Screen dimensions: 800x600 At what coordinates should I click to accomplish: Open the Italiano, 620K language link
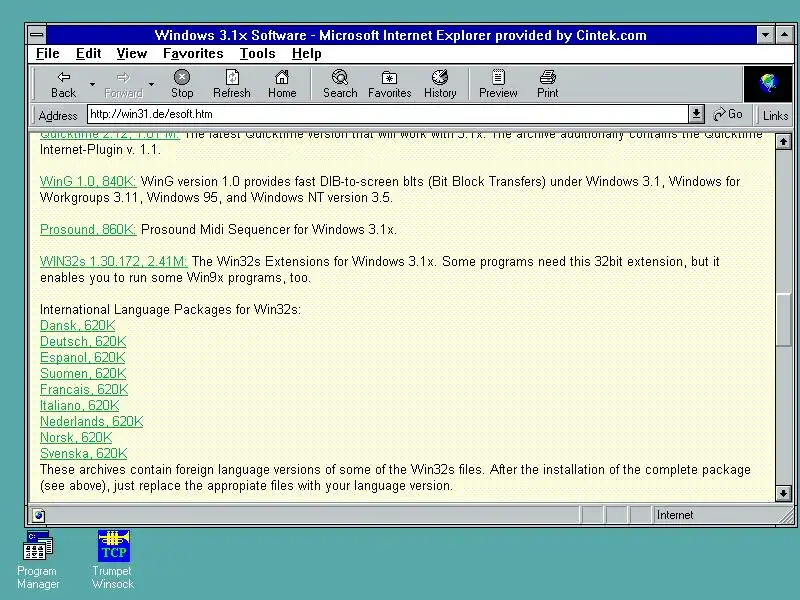tap(79, 406)
